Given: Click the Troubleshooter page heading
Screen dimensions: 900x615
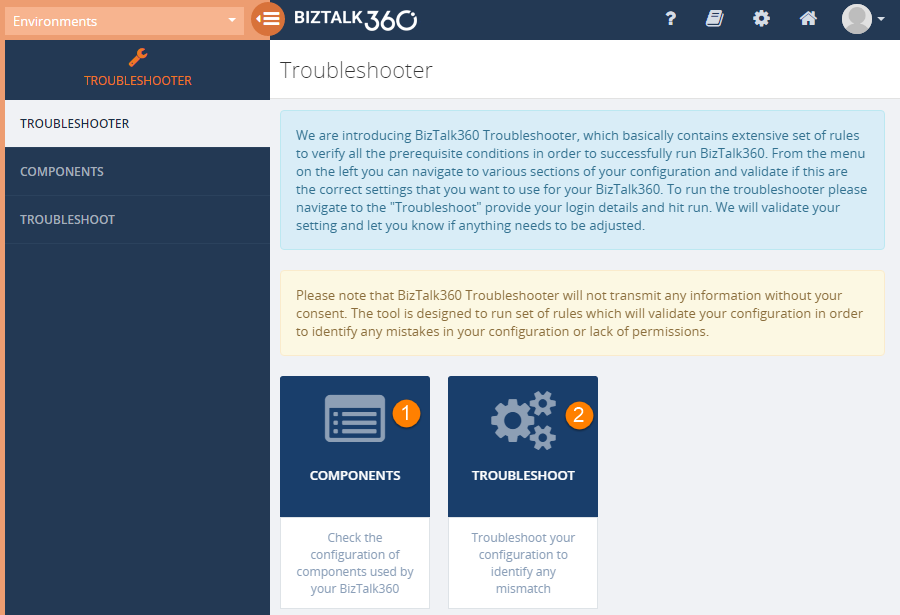Looking at the screenshot, I should point(356,70).
